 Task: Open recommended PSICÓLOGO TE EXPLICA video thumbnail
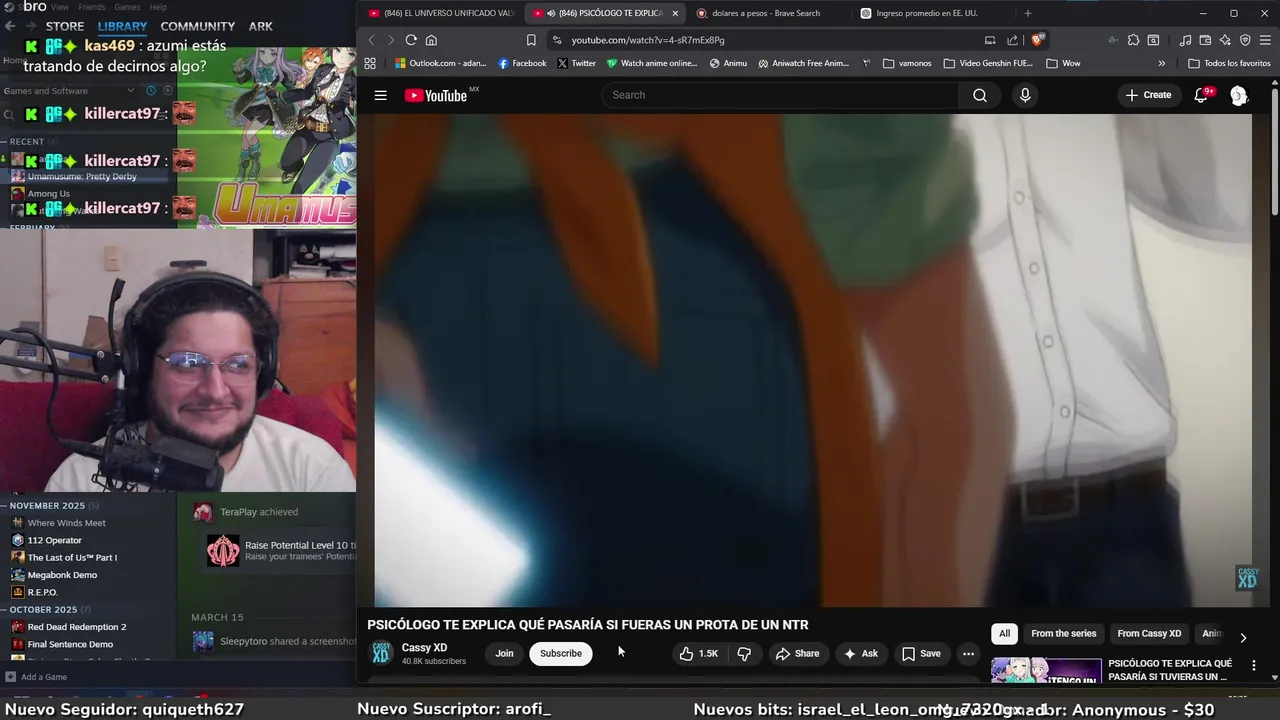click(1046, 671)
